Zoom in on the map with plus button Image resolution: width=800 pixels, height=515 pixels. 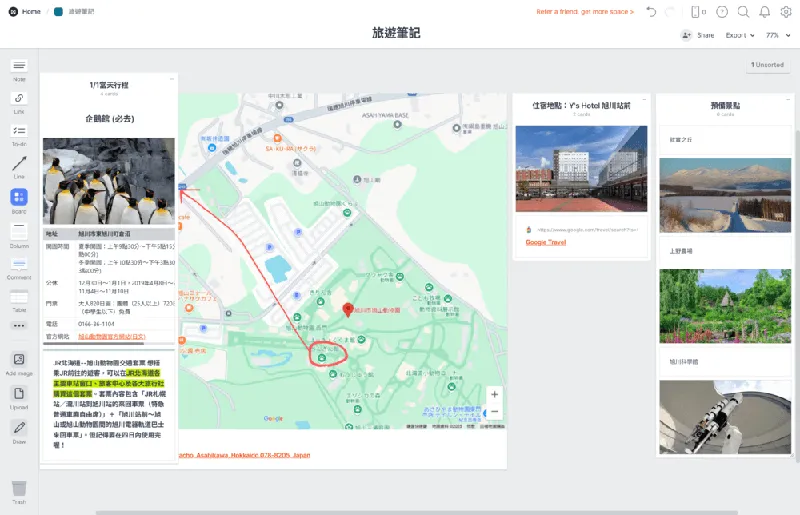tap(494, 394)
